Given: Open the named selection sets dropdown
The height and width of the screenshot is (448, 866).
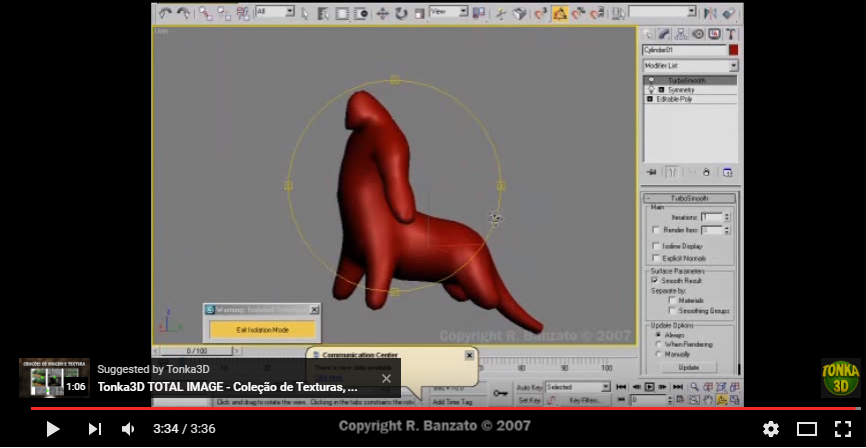Looking at the screenshot, I should pos(662,11).
